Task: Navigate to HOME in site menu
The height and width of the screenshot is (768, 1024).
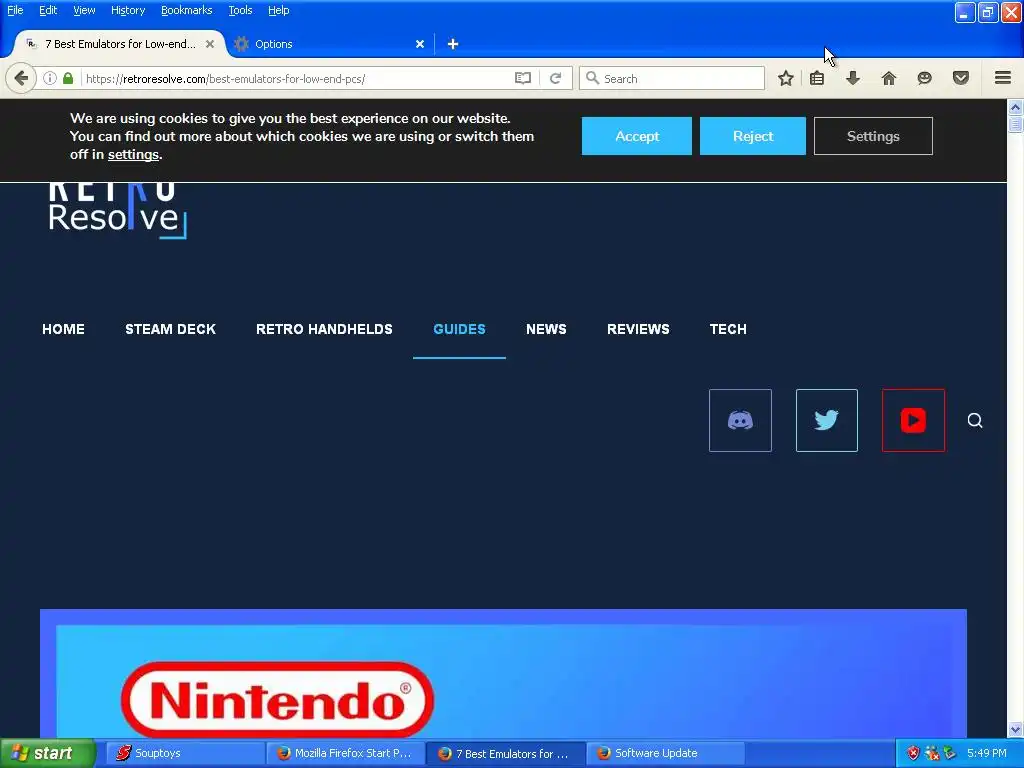Action: click(63, 329)
